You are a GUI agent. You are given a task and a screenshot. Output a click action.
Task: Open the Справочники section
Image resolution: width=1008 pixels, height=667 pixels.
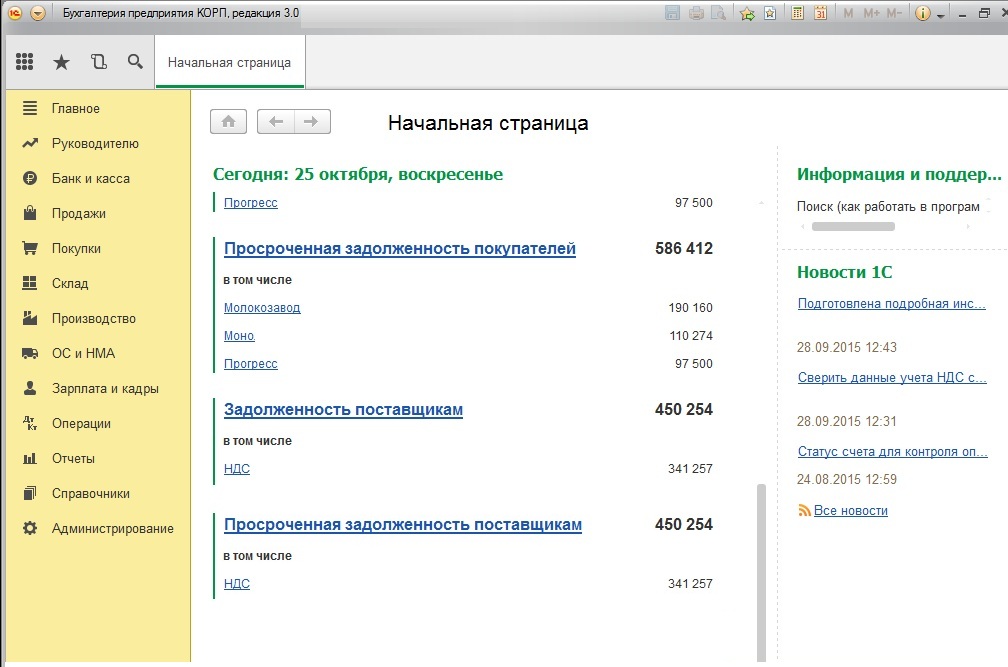pyautogui.click(x=91, y=494)
